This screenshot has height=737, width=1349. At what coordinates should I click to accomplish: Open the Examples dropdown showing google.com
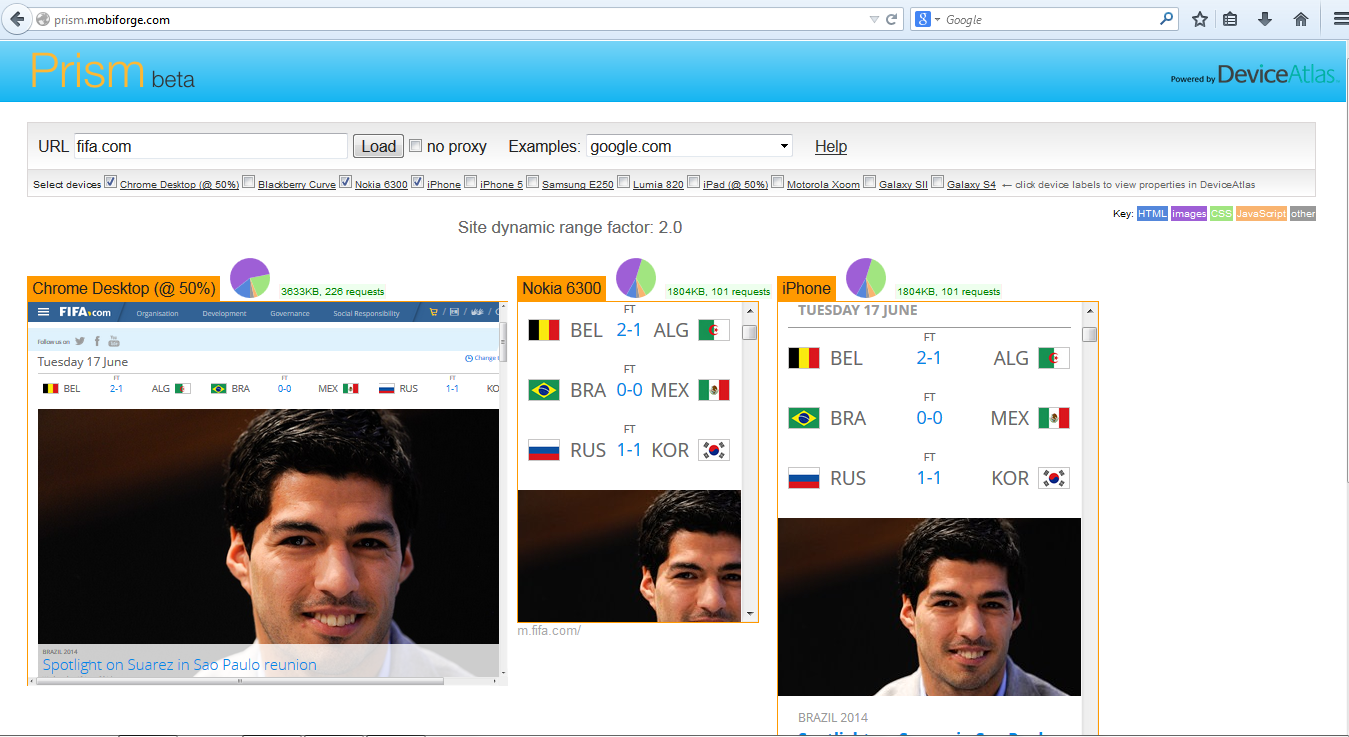pos(689,146)
